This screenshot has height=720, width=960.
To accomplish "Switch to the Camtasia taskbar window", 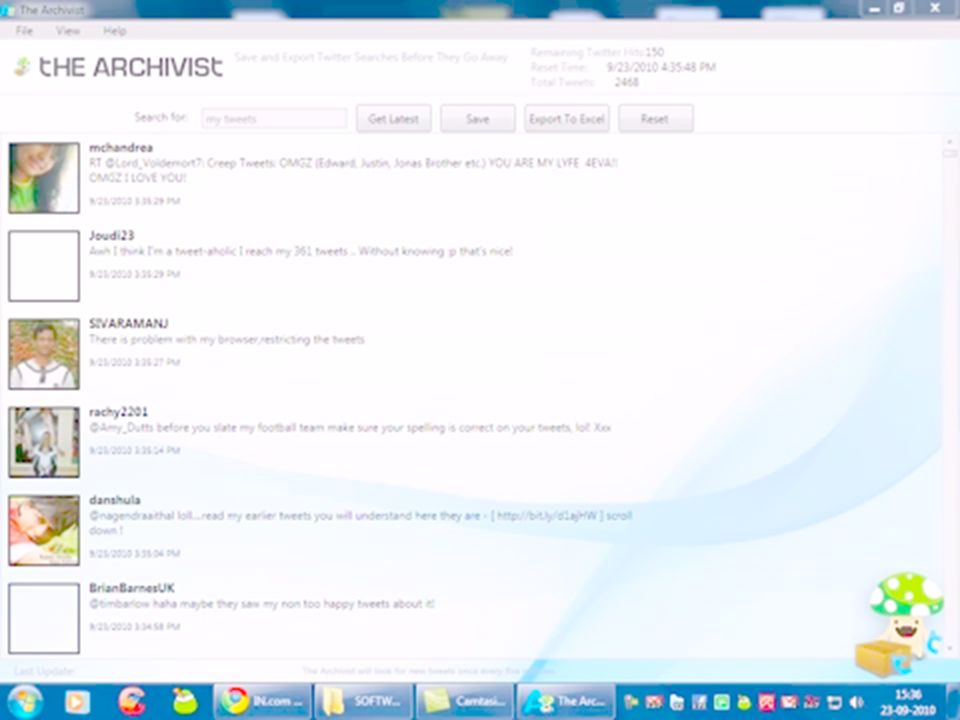I will (x=465, y=702).
